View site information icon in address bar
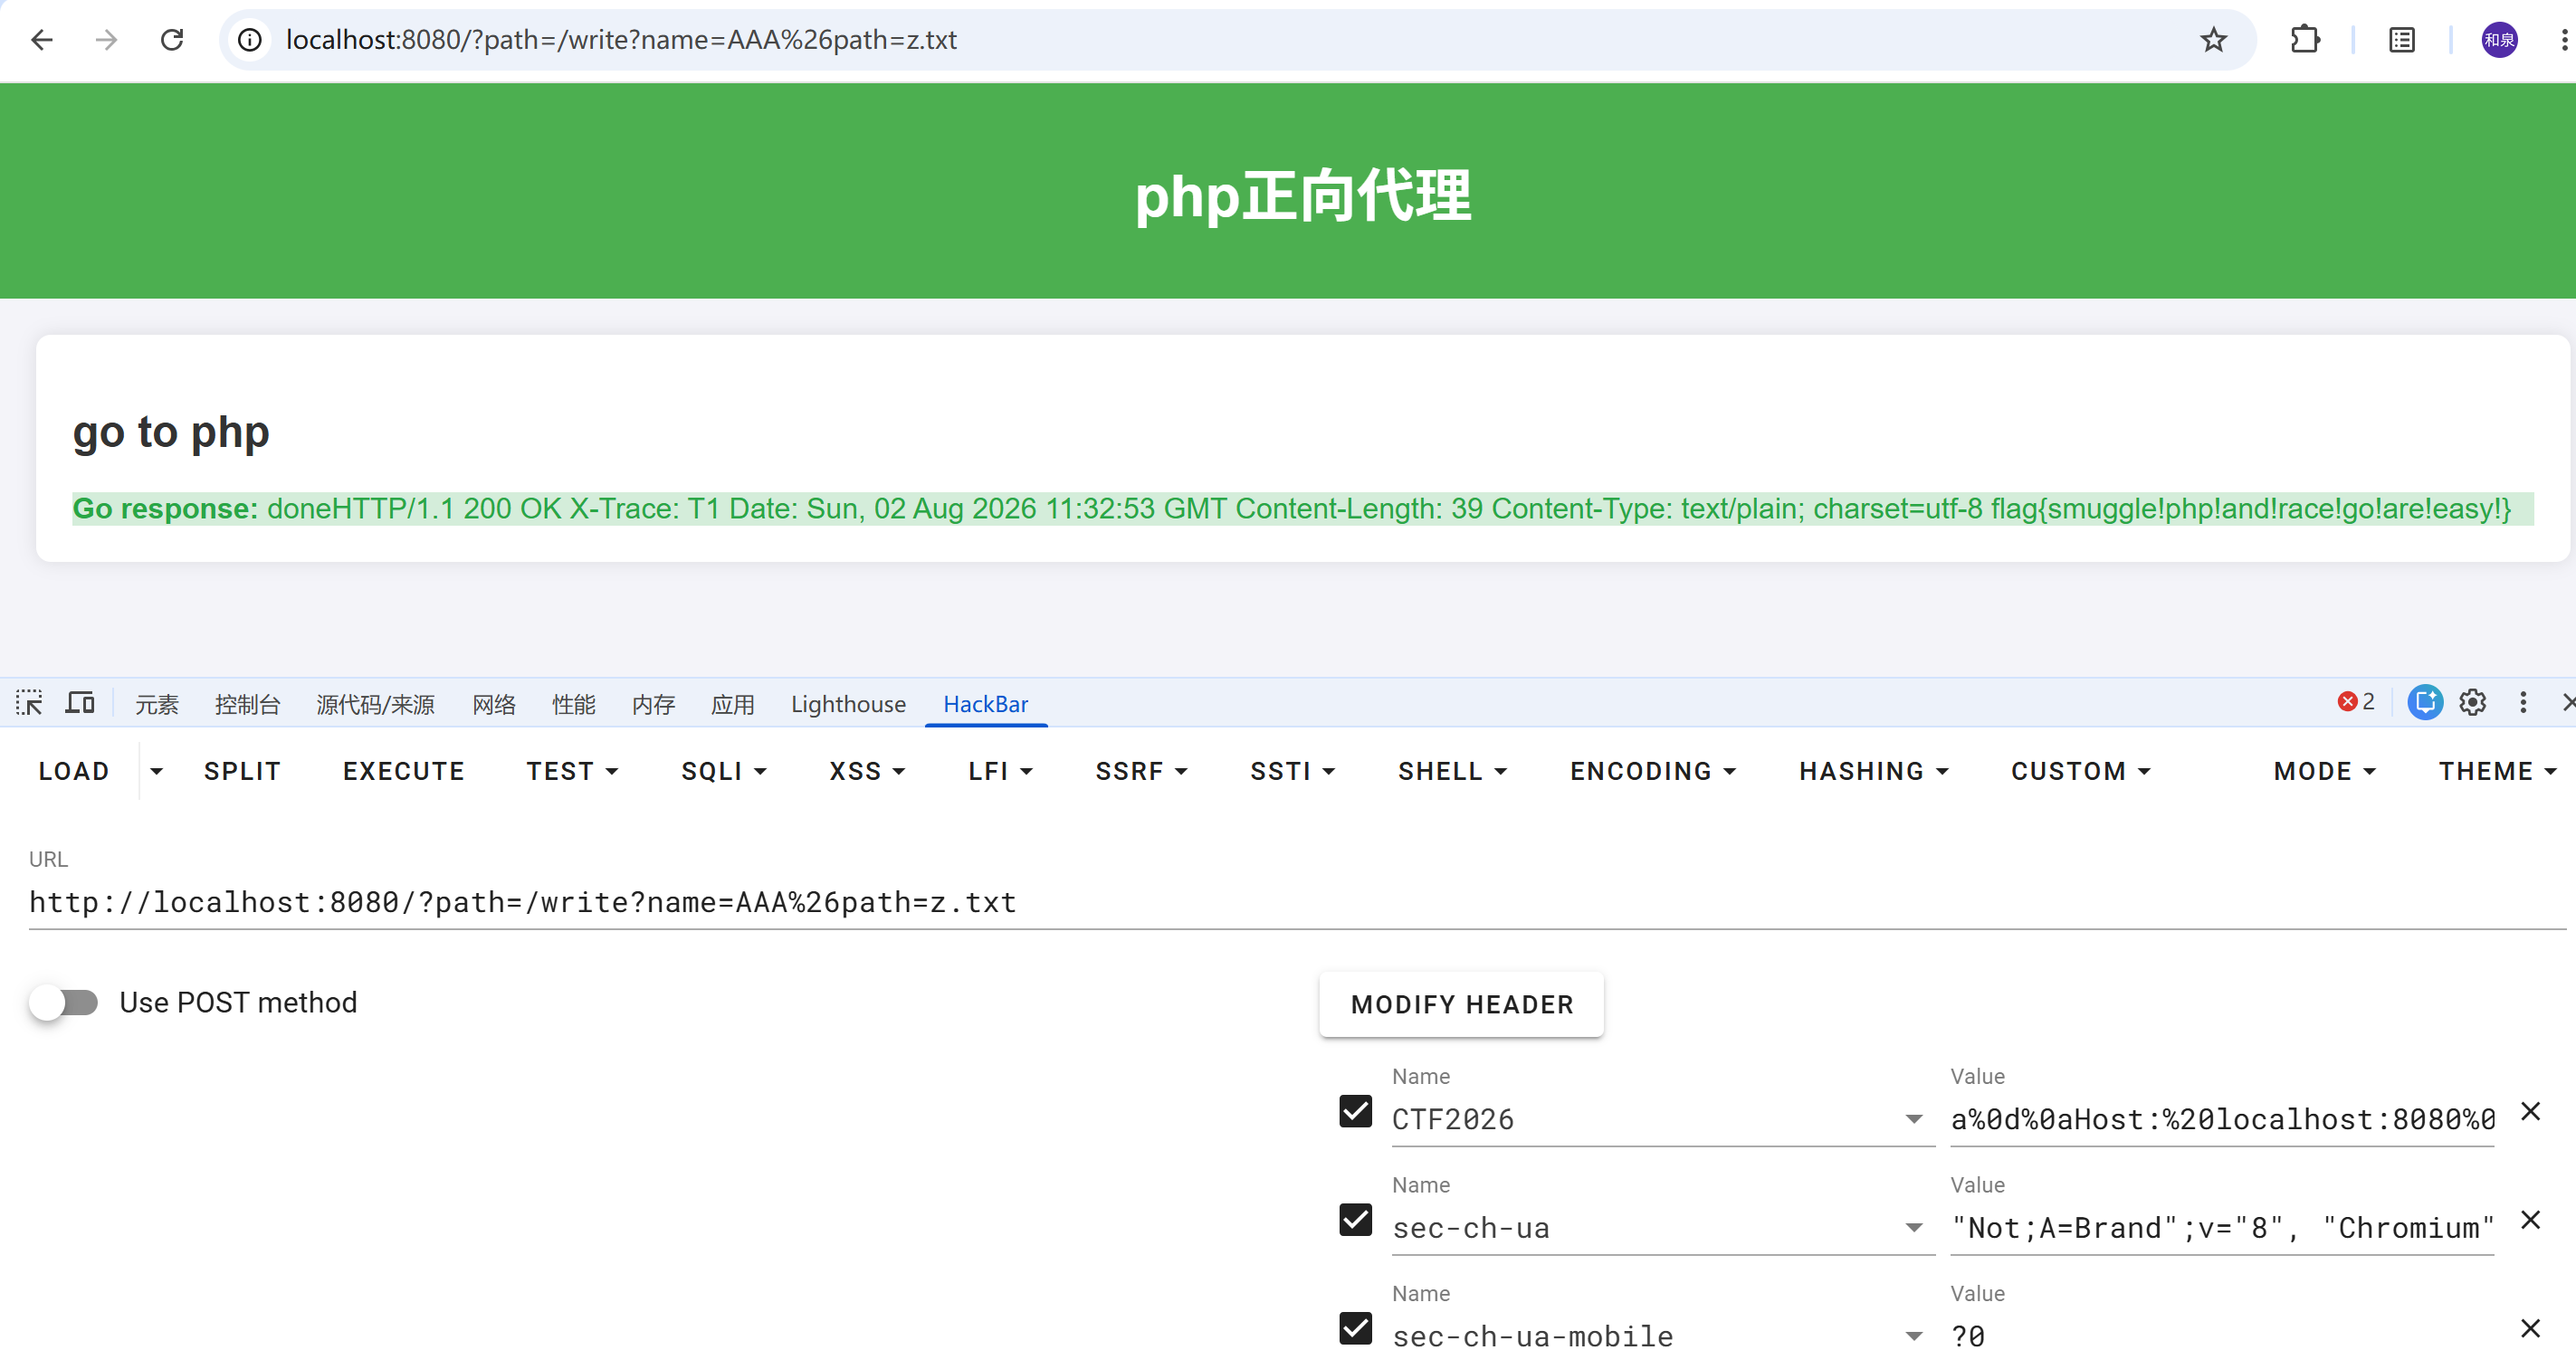Screen dimensions: 2576x1350 pyautogui.click(x=250, y=40)
